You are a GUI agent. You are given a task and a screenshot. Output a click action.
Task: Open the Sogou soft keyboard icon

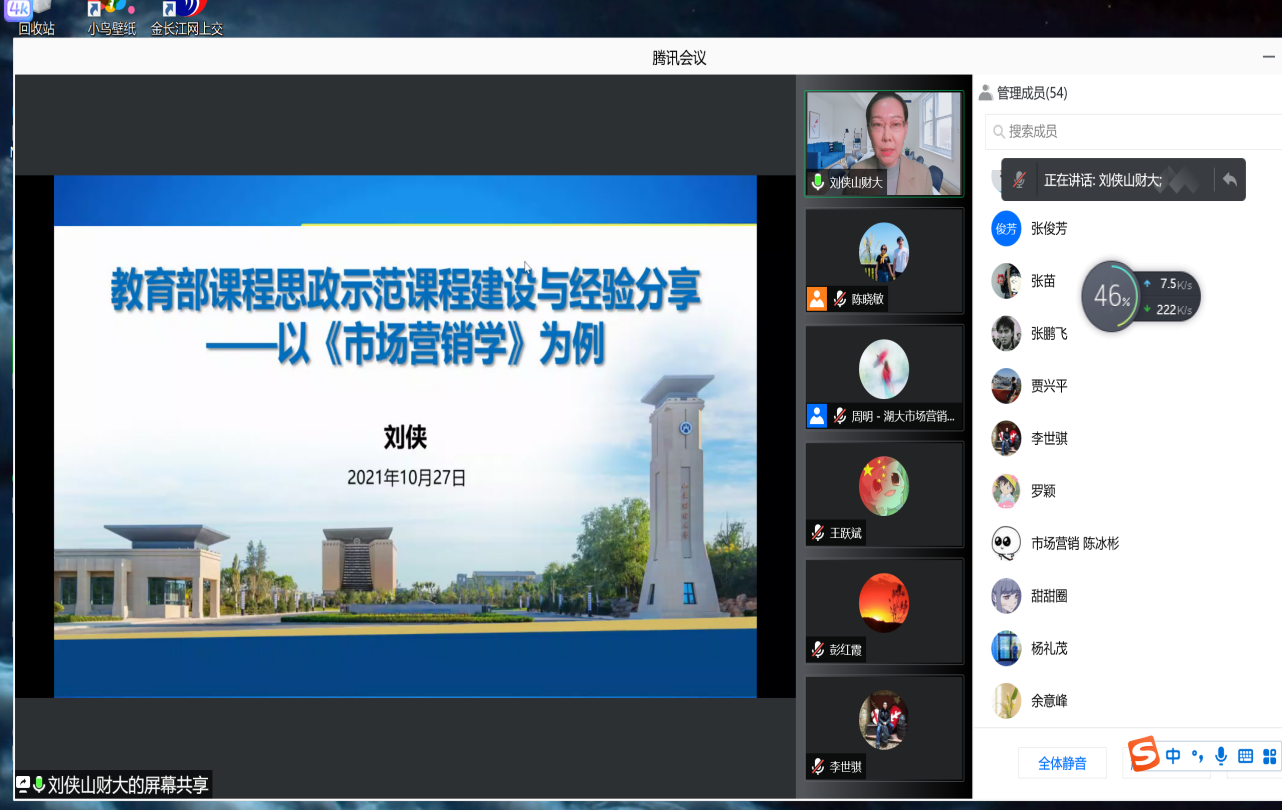(x=1246, y=756)
